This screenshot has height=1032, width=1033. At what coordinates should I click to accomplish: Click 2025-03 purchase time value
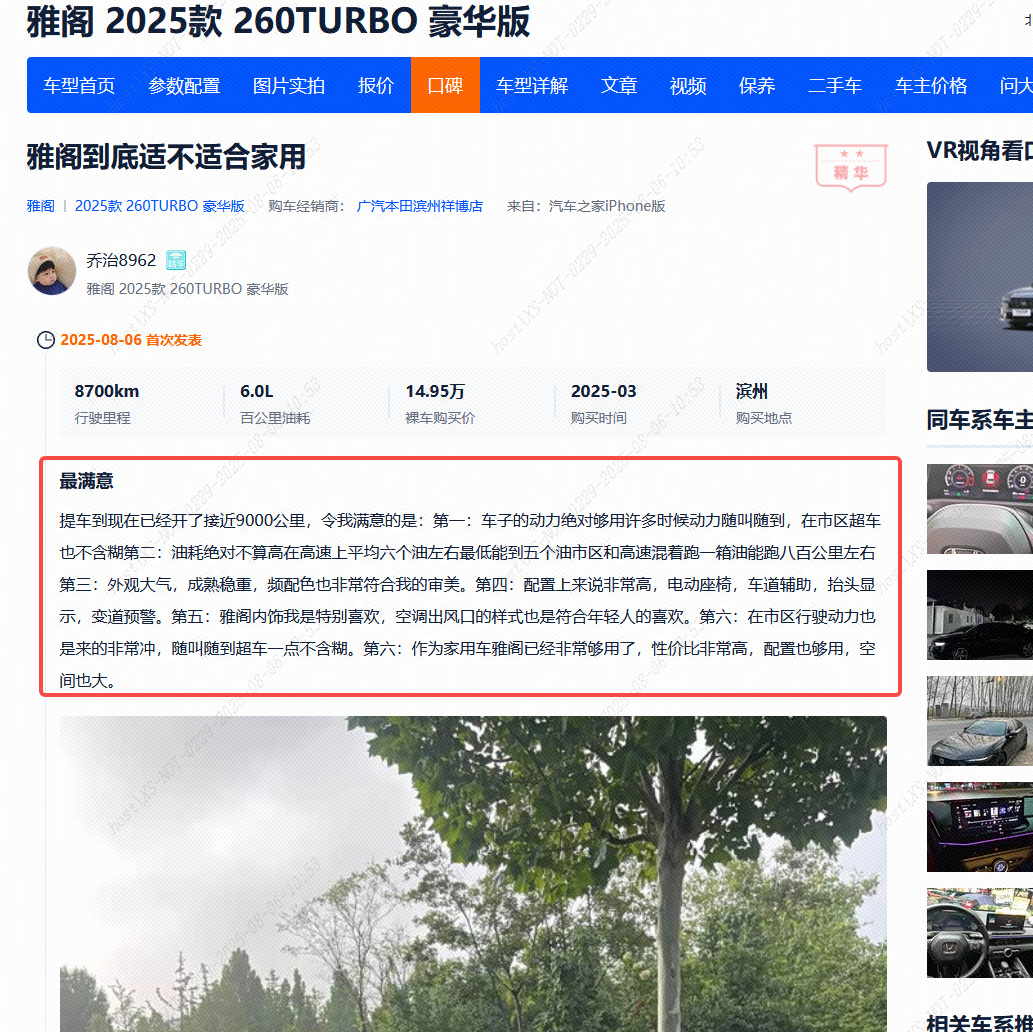coord(603,391)
